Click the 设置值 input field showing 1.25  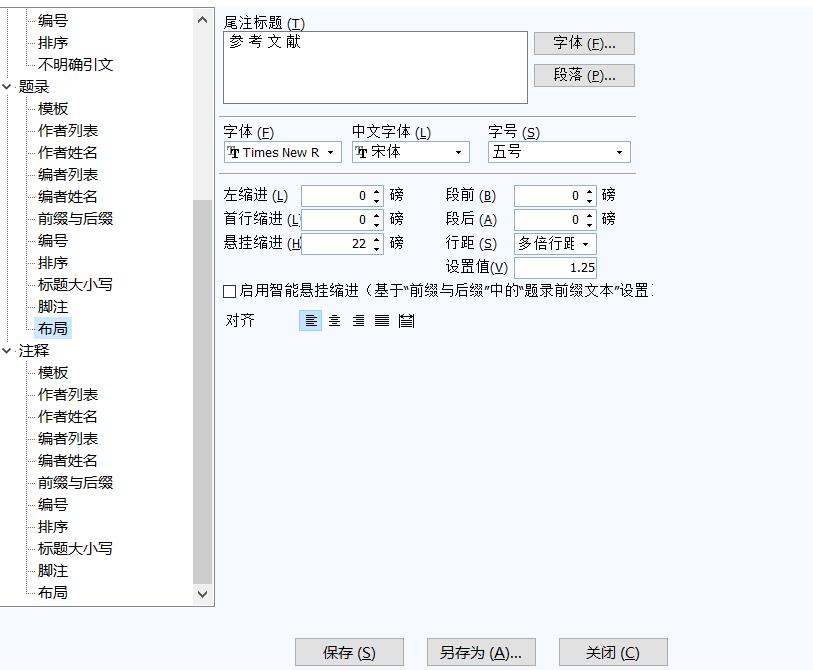coord(555,268)
